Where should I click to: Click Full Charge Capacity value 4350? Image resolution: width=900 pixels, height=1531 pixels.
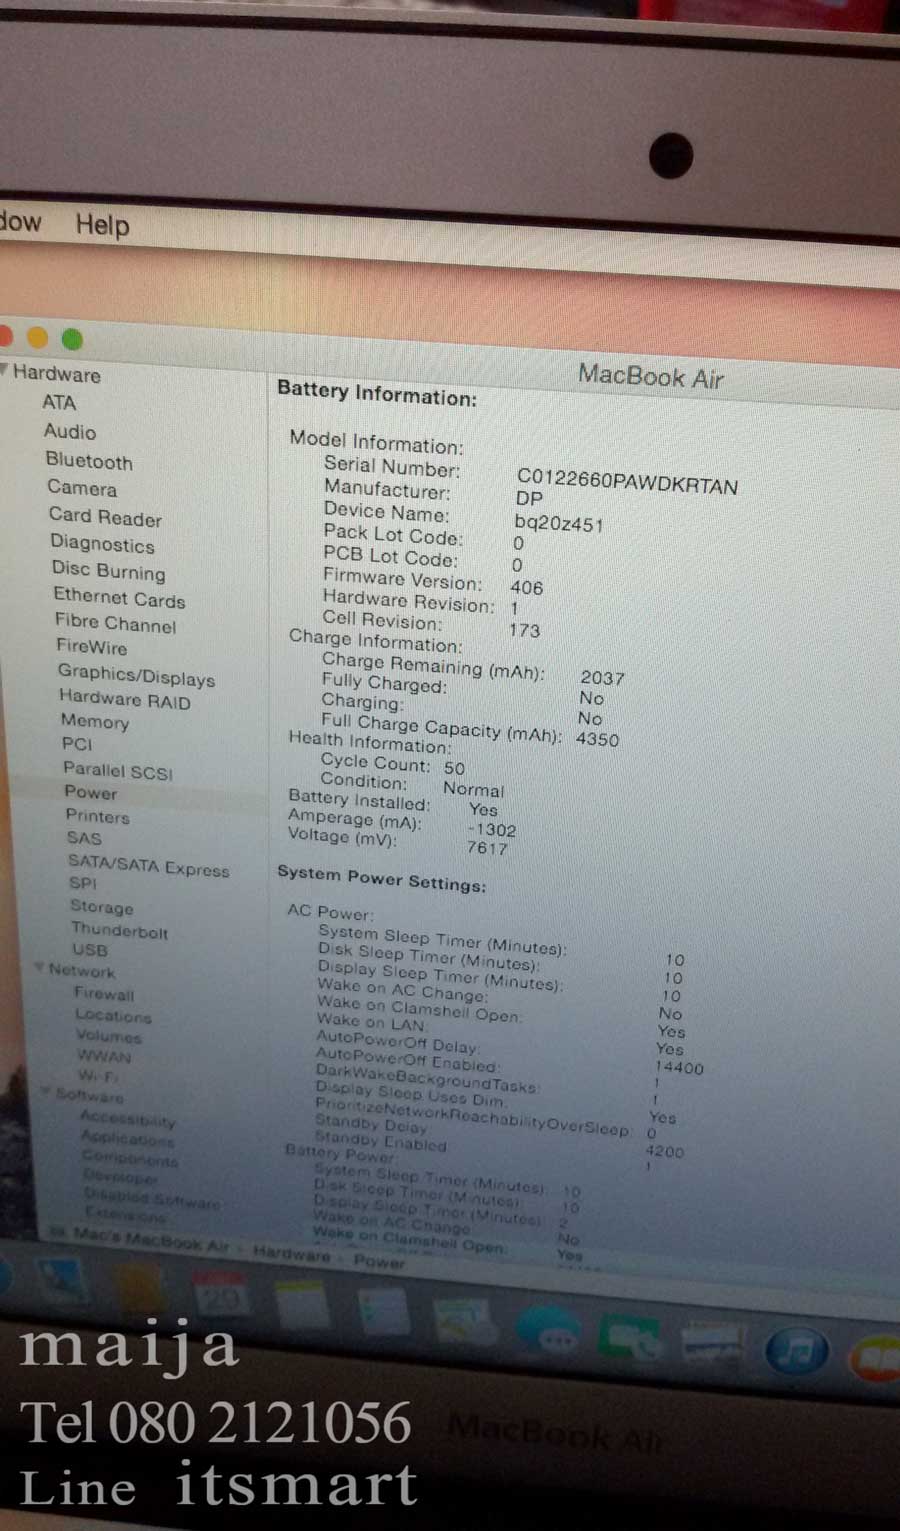[597, 739]
